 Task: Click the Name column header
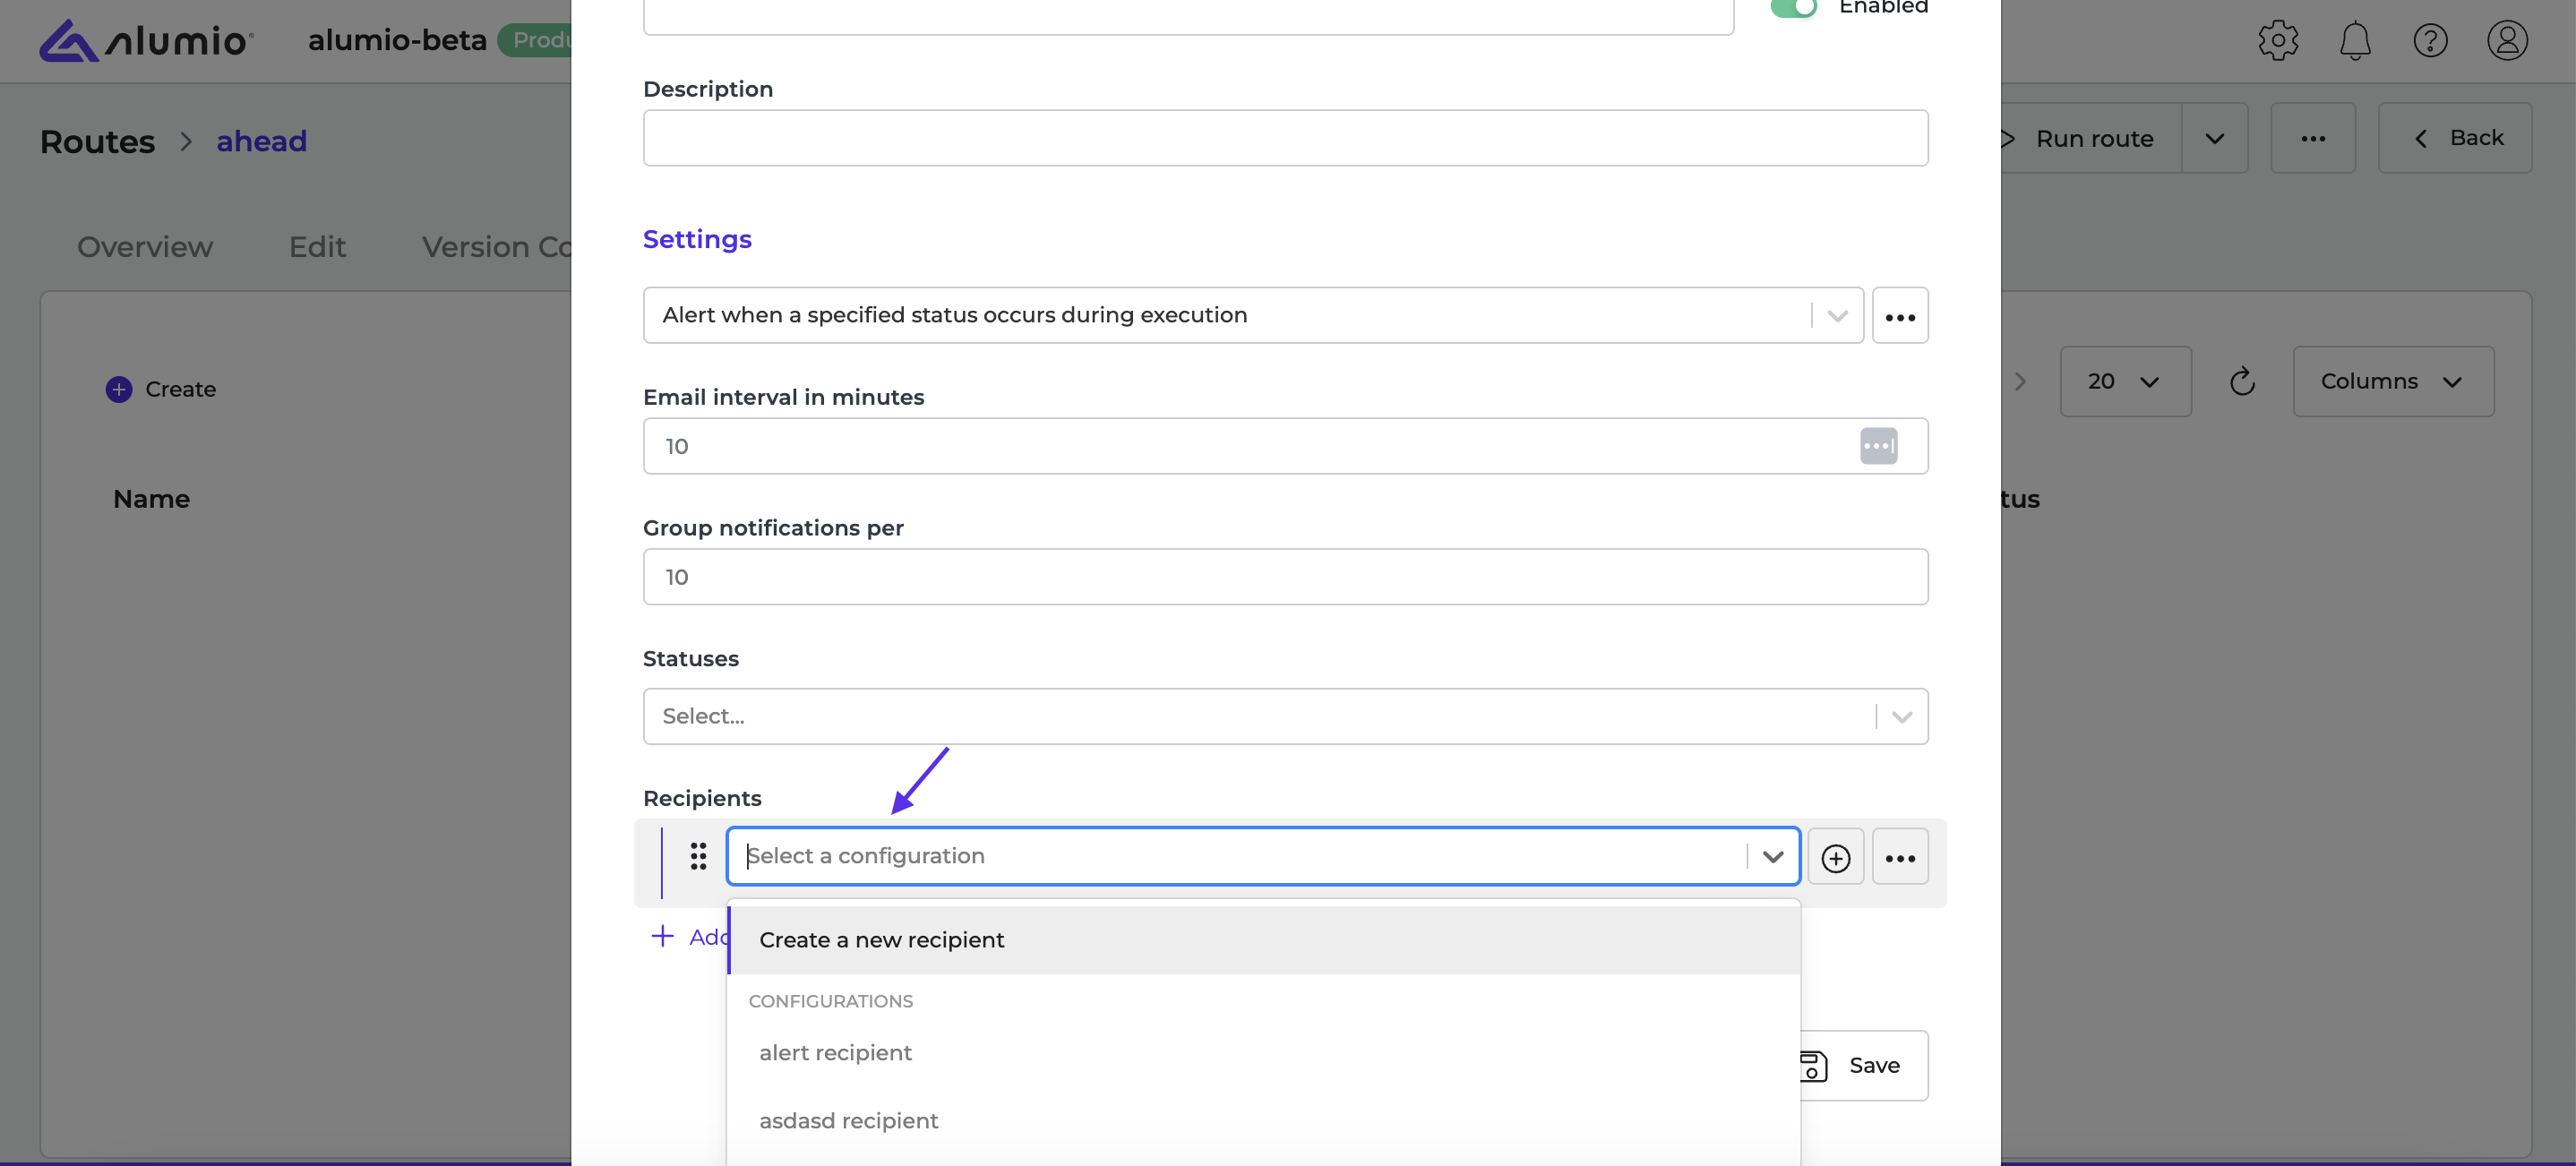pyautogui.click(x=151, y=499)
